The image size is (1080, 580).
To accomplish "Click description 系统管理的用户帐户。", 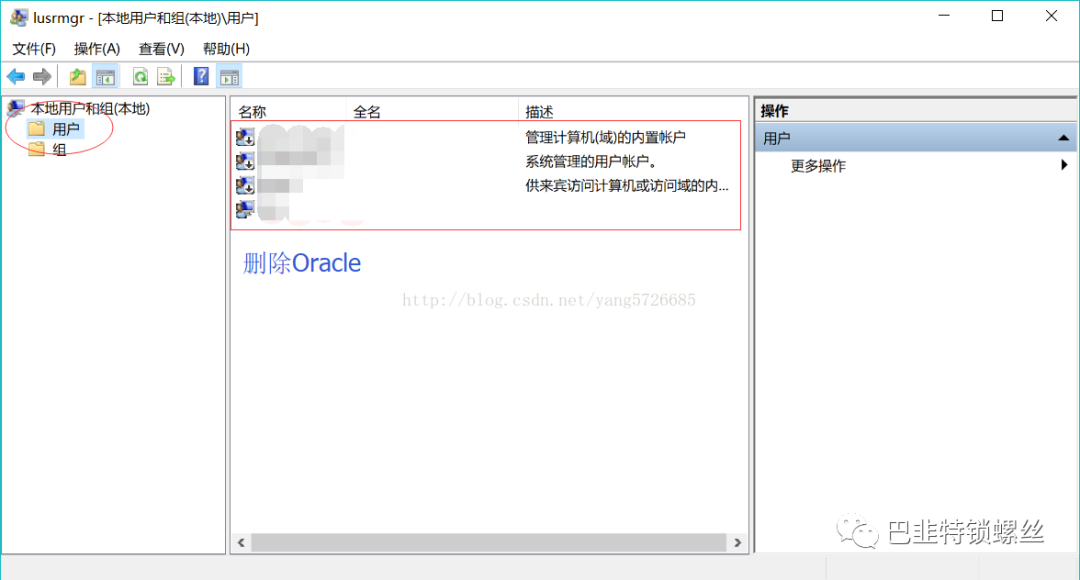I will point(591,161).
